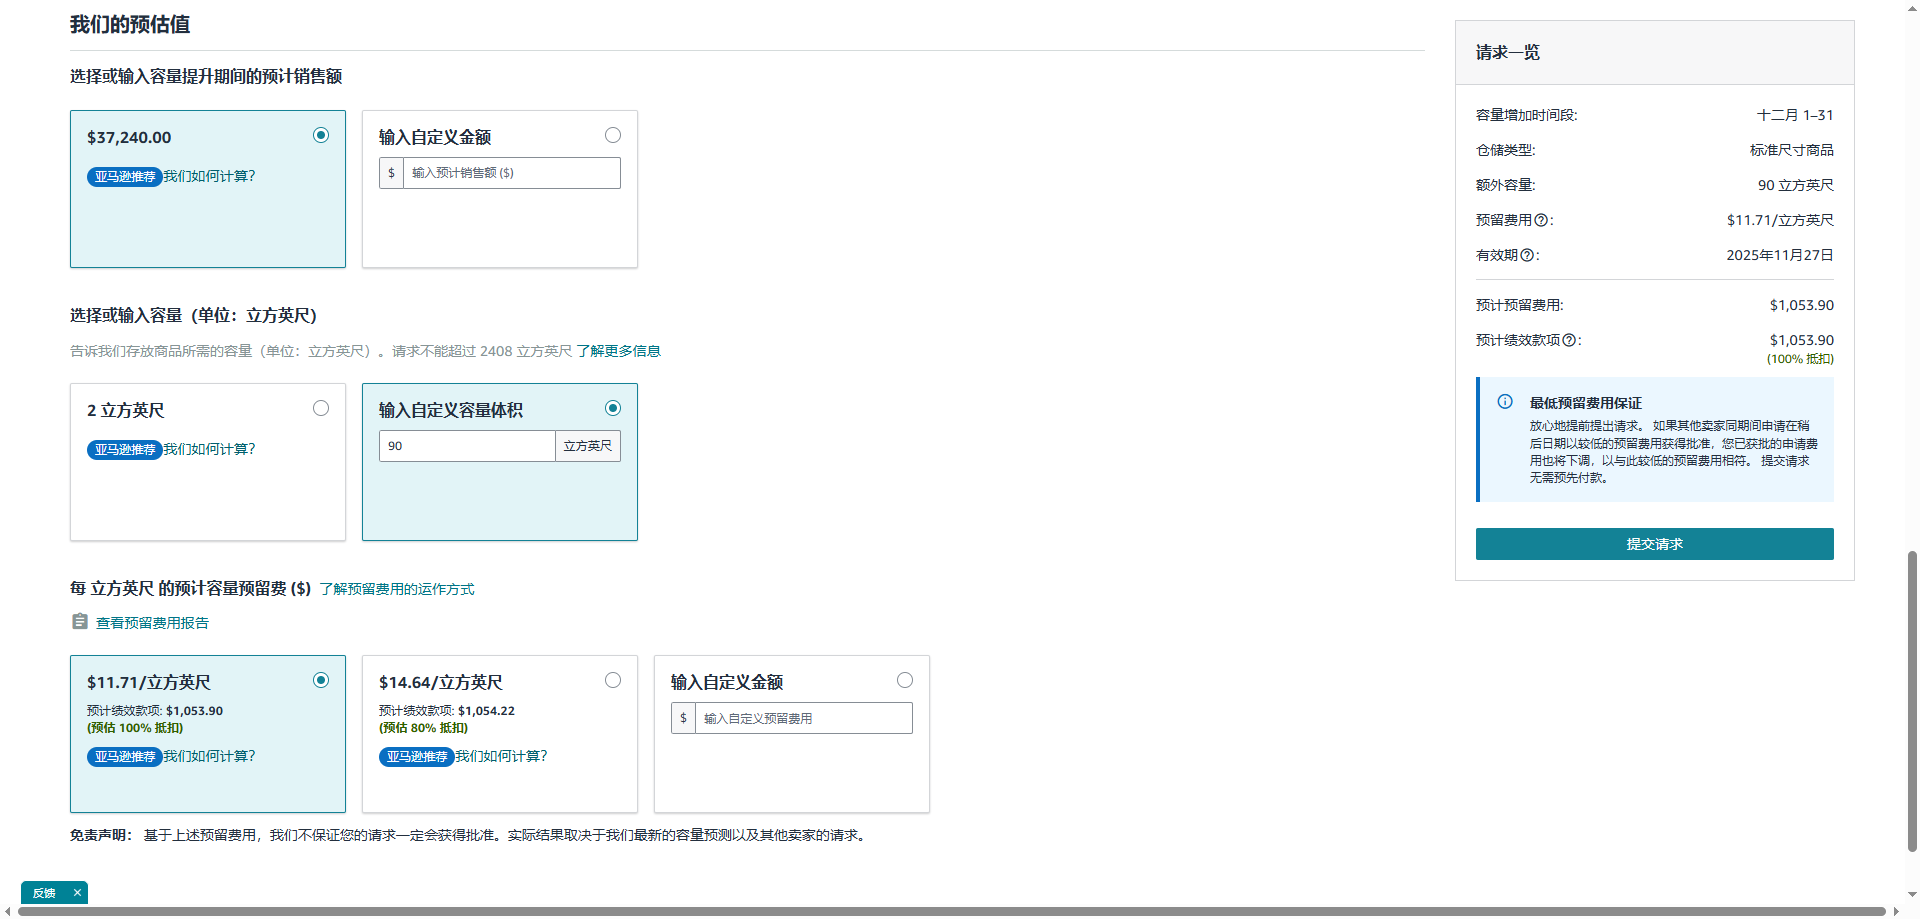This screenshot has height=919, width=1920.
Task: Click the clipboard icon for 预留费用报告
Action: [x=80, y=622]
